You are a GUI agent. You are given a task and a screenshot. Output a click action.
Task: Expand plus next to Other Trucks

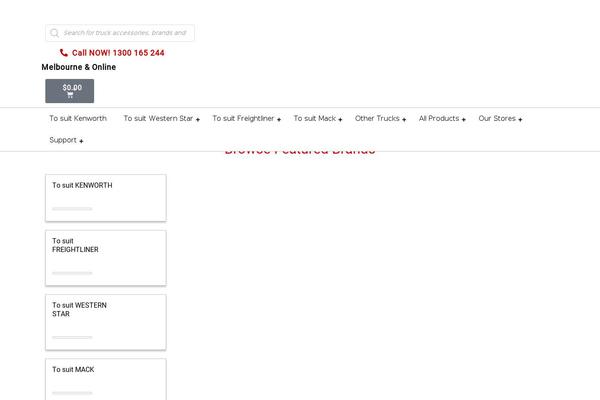tap(404, 119)
